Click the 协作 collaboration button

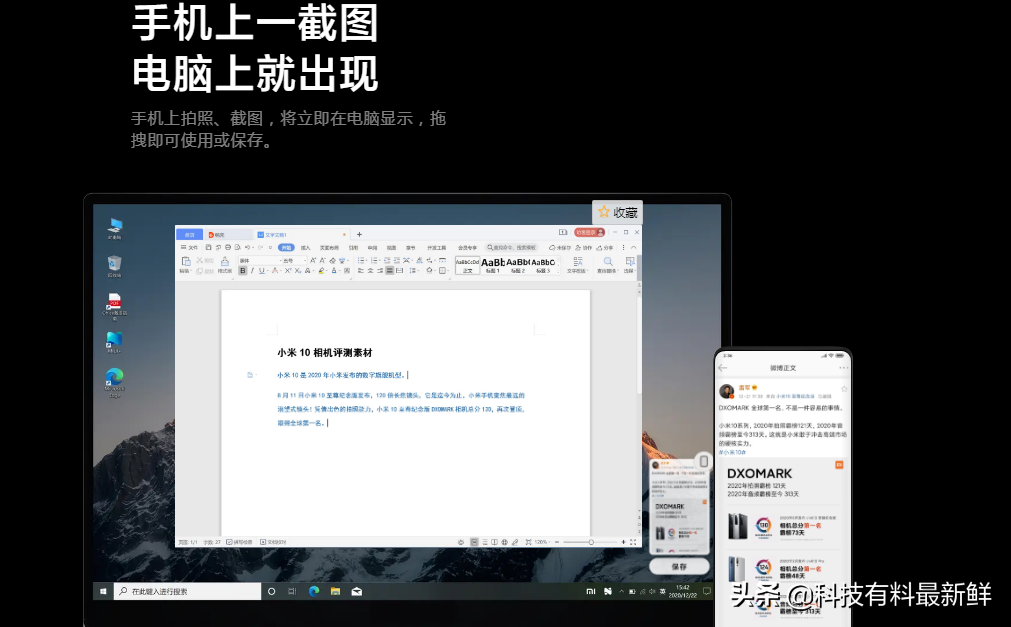click(584, 248)
